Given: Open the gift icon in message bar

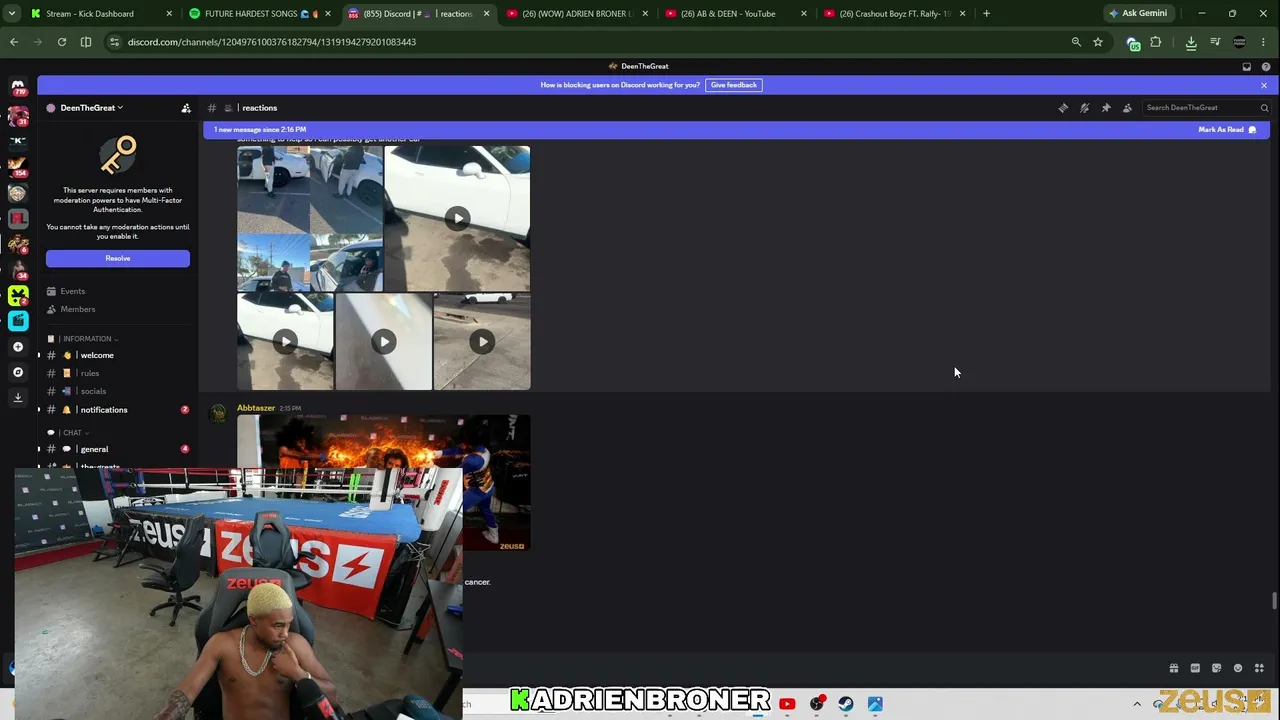Looking at the screenshot, I should (x=1174, y=668).
